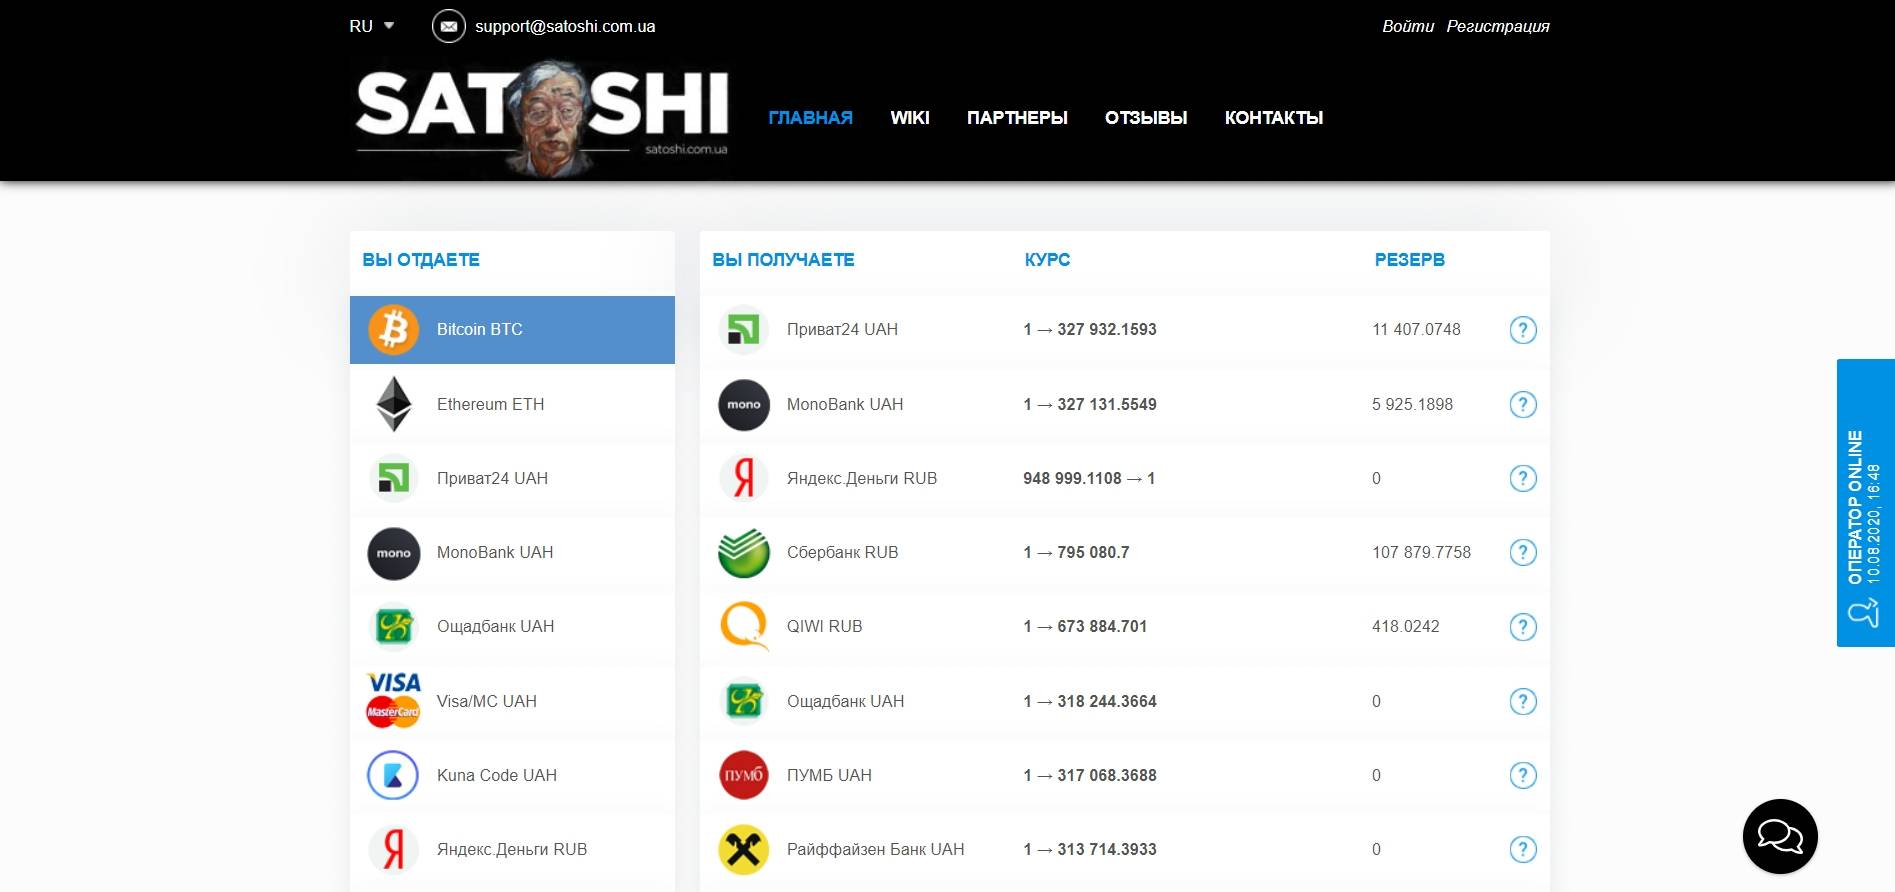1895x892 pixels.
Task: Open the ОТЗЫВЫ menu item
Action: click(1146, 118)
